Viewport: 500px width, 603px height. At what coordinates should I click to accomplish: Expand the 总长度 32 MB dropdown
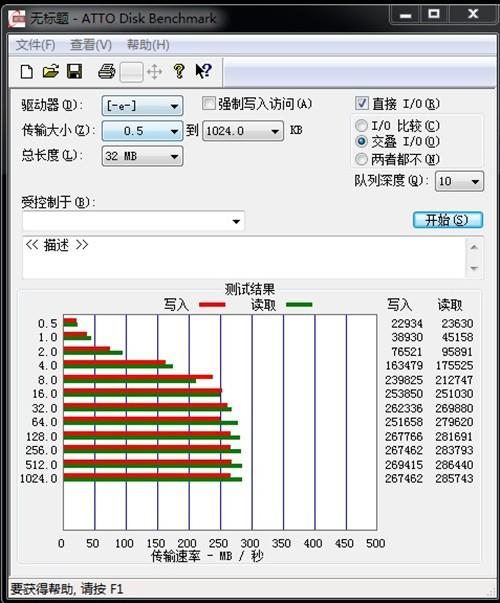[x=142, y=156]
